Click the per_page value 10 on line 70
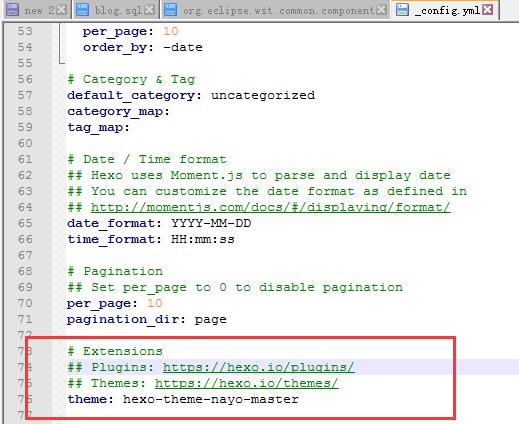 click(x=154, y=303)
